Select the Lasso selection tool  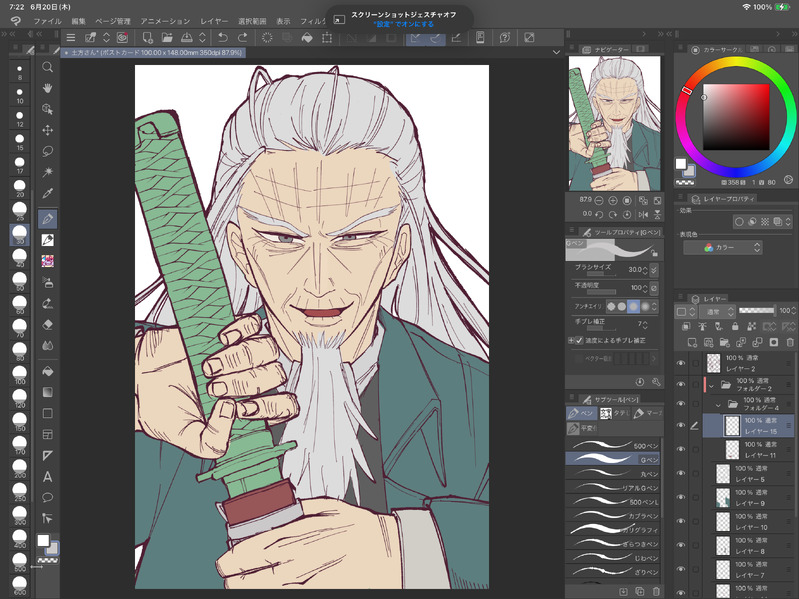click(x=47, y=151)
